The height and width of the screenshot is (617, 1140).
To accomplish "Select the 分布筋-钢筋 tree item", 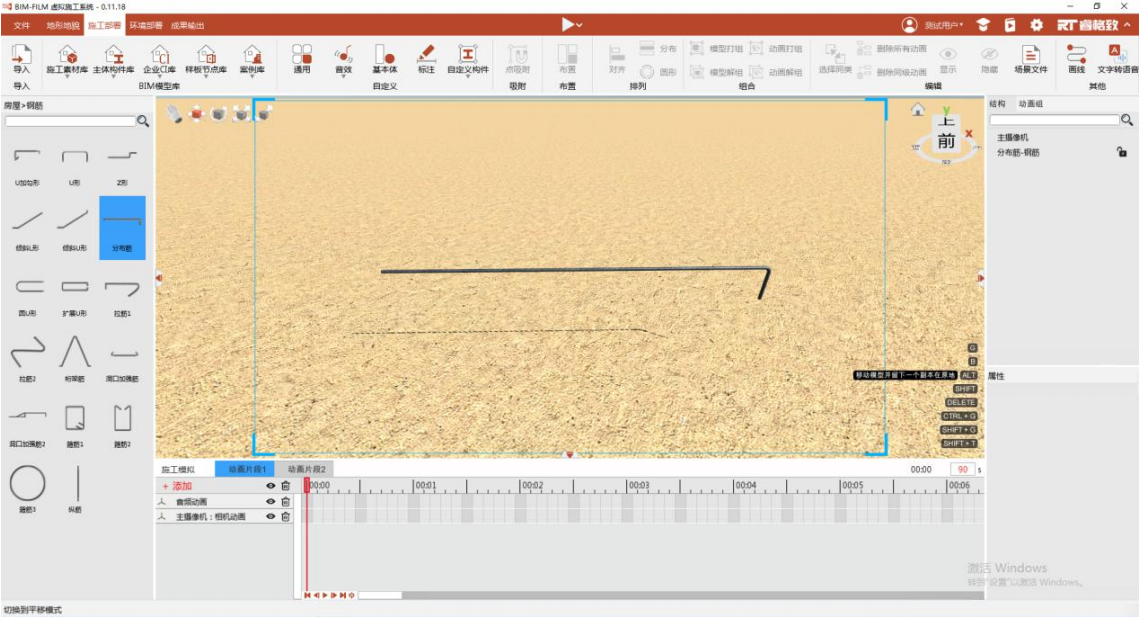I will [1018, 153].
